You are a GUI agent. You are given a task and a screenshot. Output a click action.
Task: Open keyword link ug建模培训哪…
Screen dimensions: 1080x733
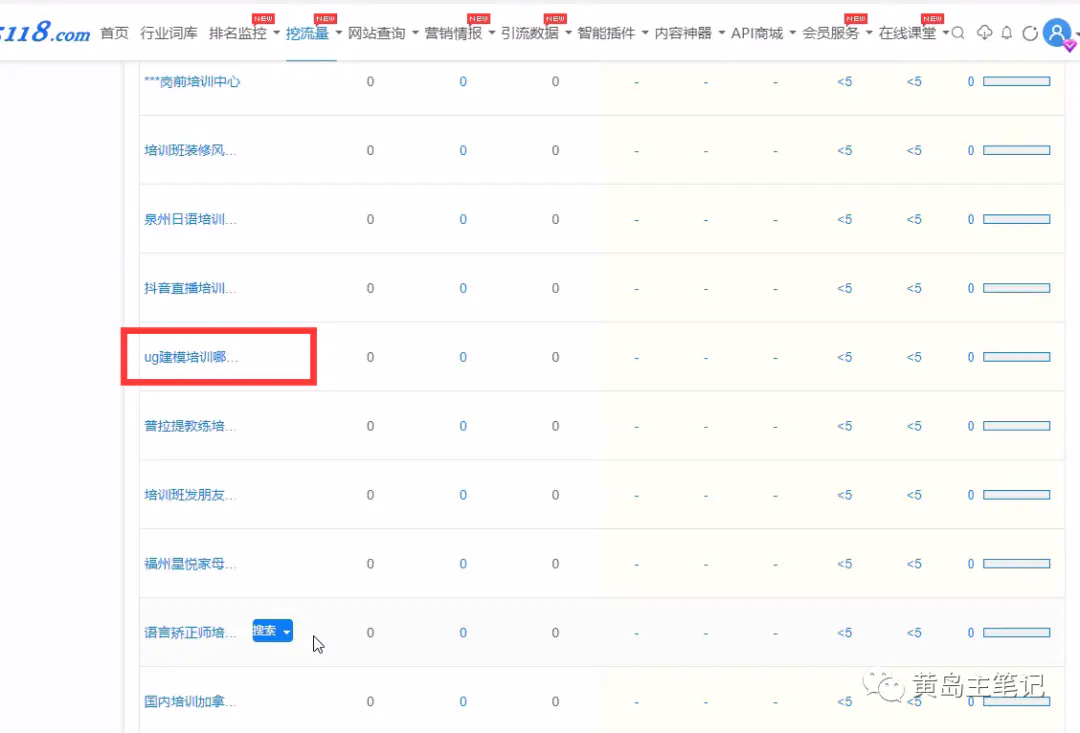[x=192, y=357]
